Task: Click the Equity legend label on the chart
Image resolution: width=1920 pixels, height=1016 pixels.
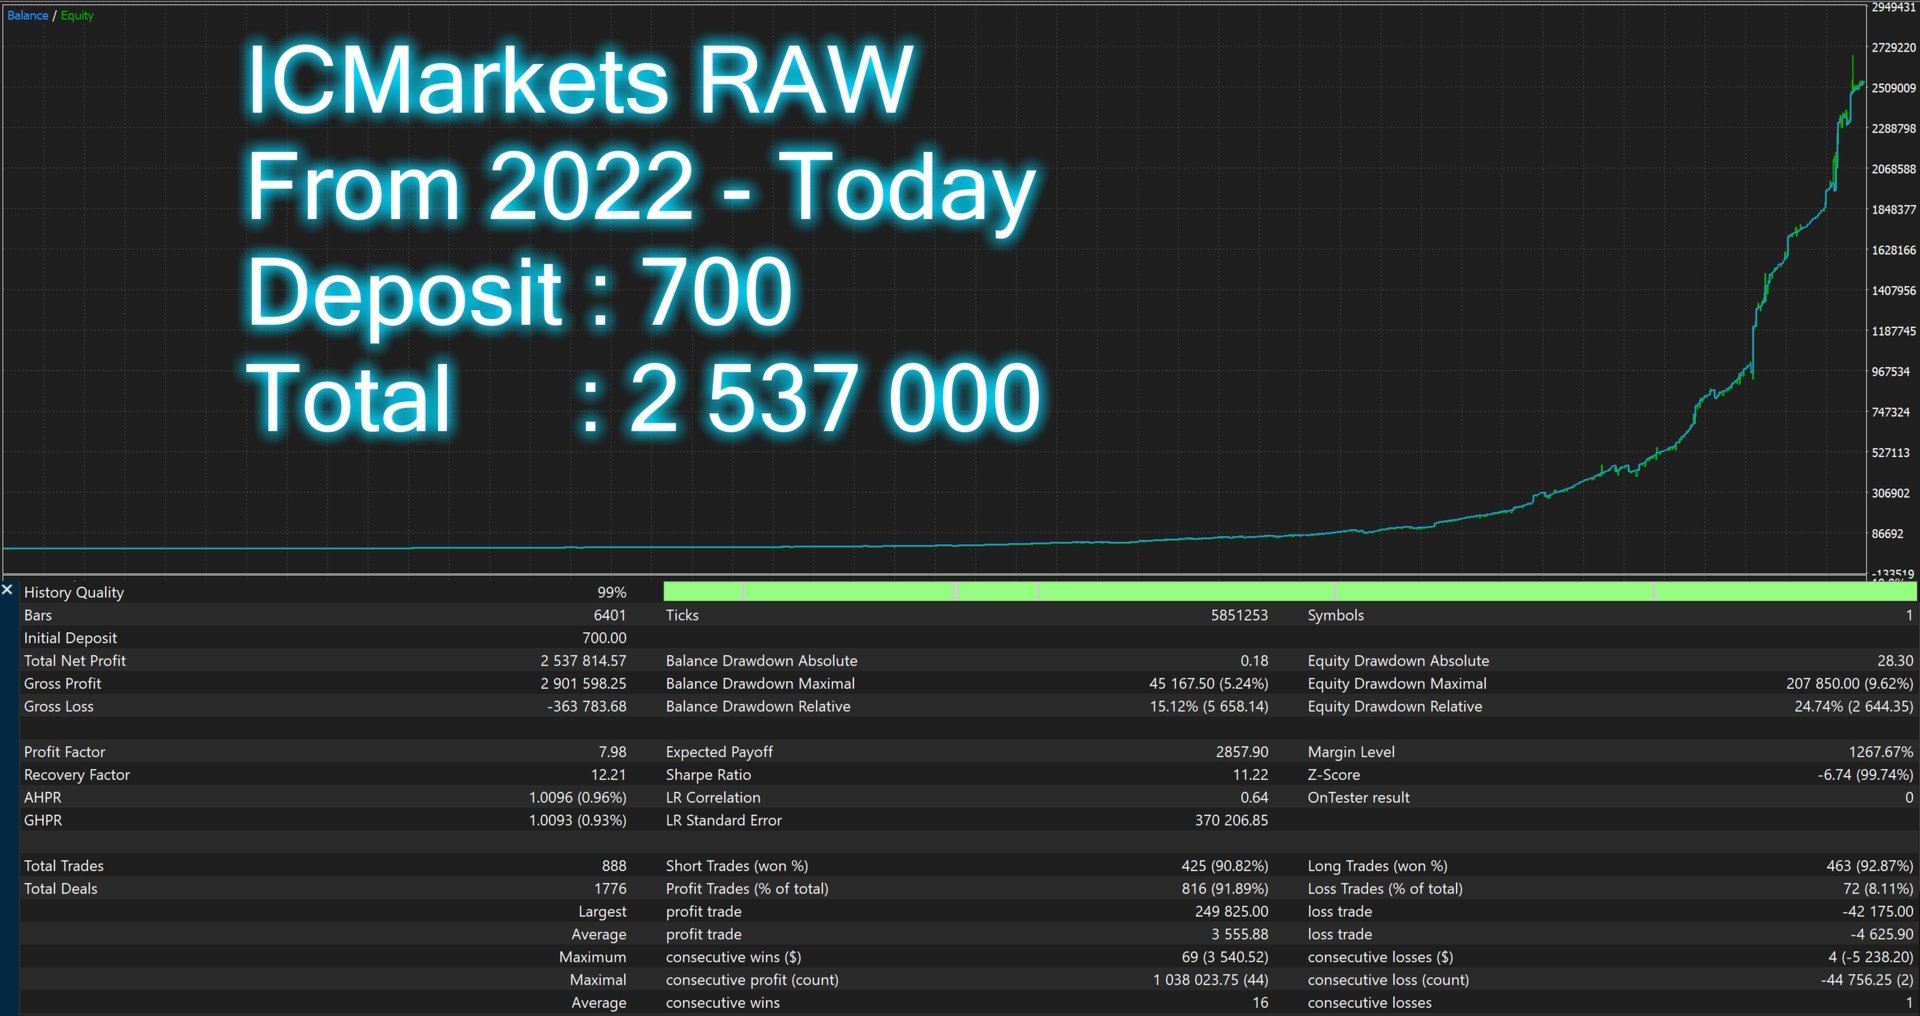Action: 77,15
